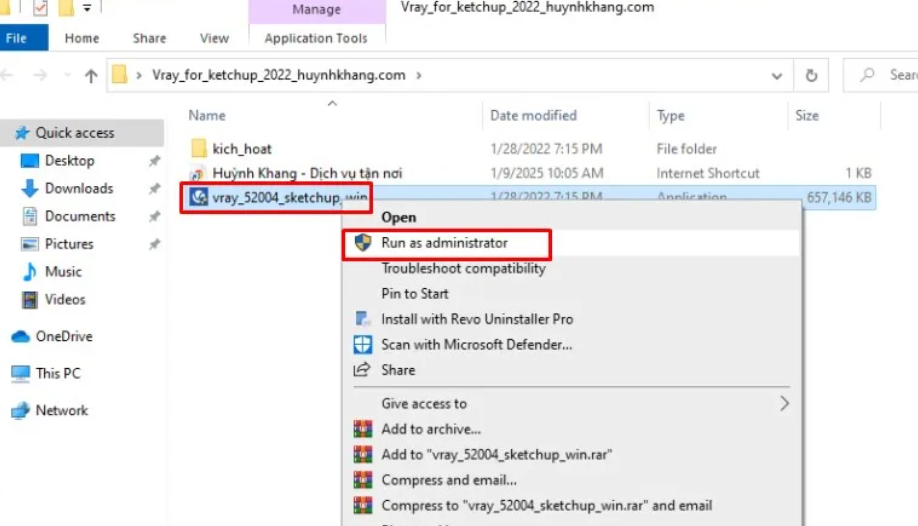Viewport: 918px width, 526px height.
Task: Choose Pin to Start in context menu
Action: [x=415, y=294]
